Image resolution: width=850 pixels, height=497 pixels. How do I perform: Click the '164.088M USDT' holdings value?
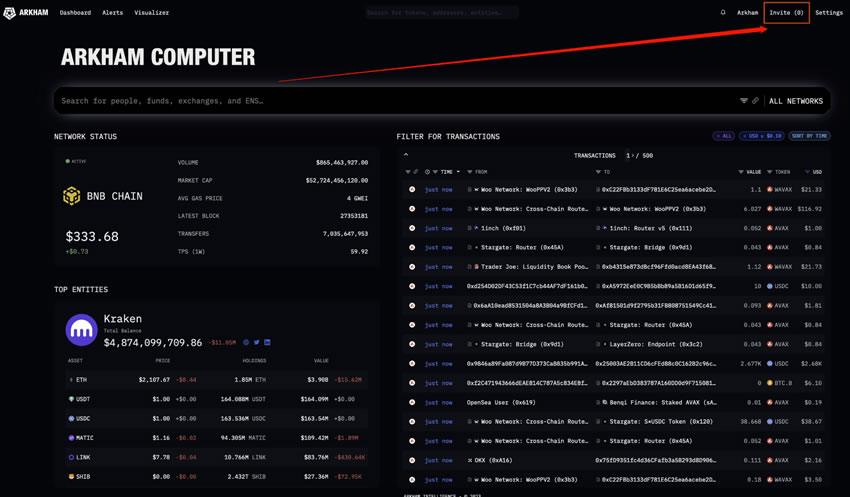(x=243, y=399)
